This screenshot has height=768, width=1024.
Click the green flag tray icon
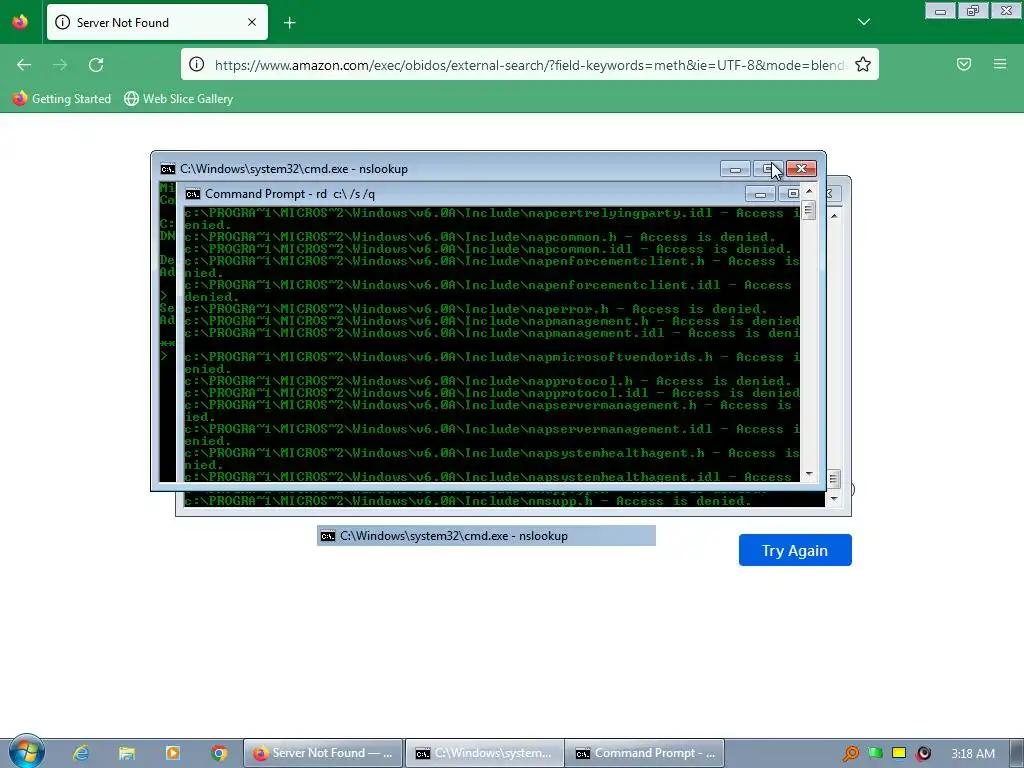[x=875, y=753]
